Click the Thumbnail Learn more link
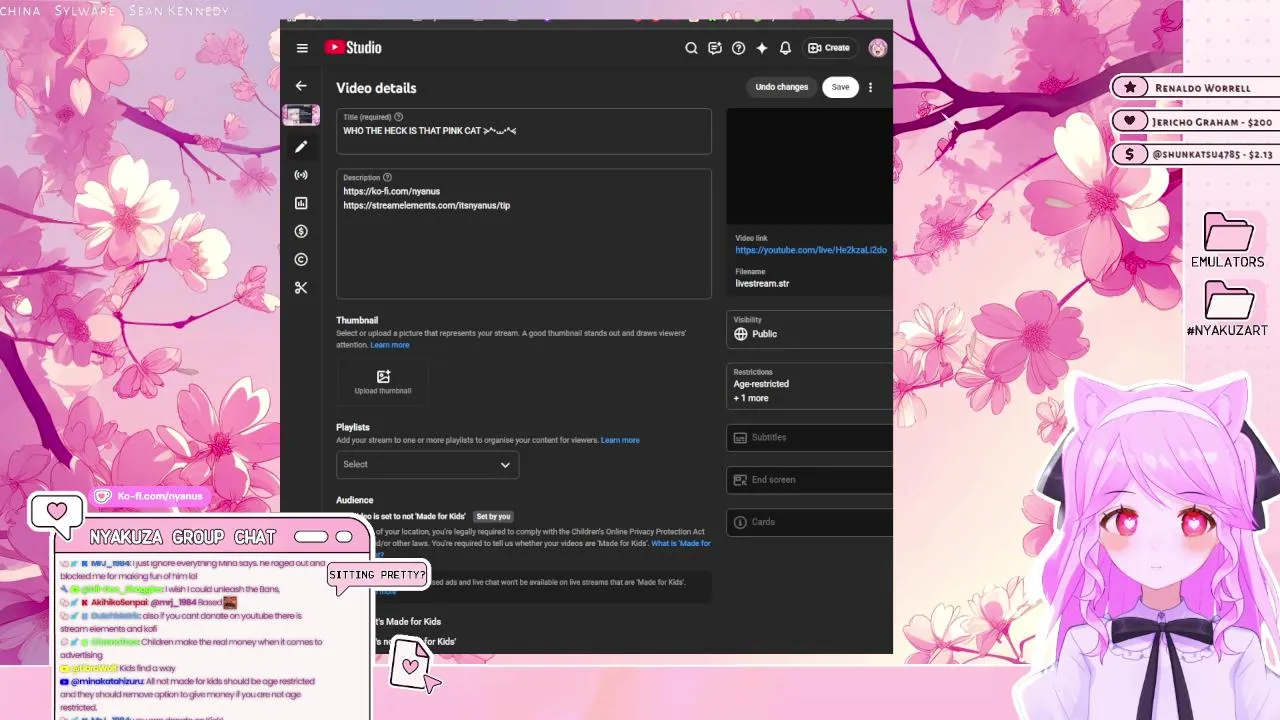The image size is (1280, 720). coord(390,345)
